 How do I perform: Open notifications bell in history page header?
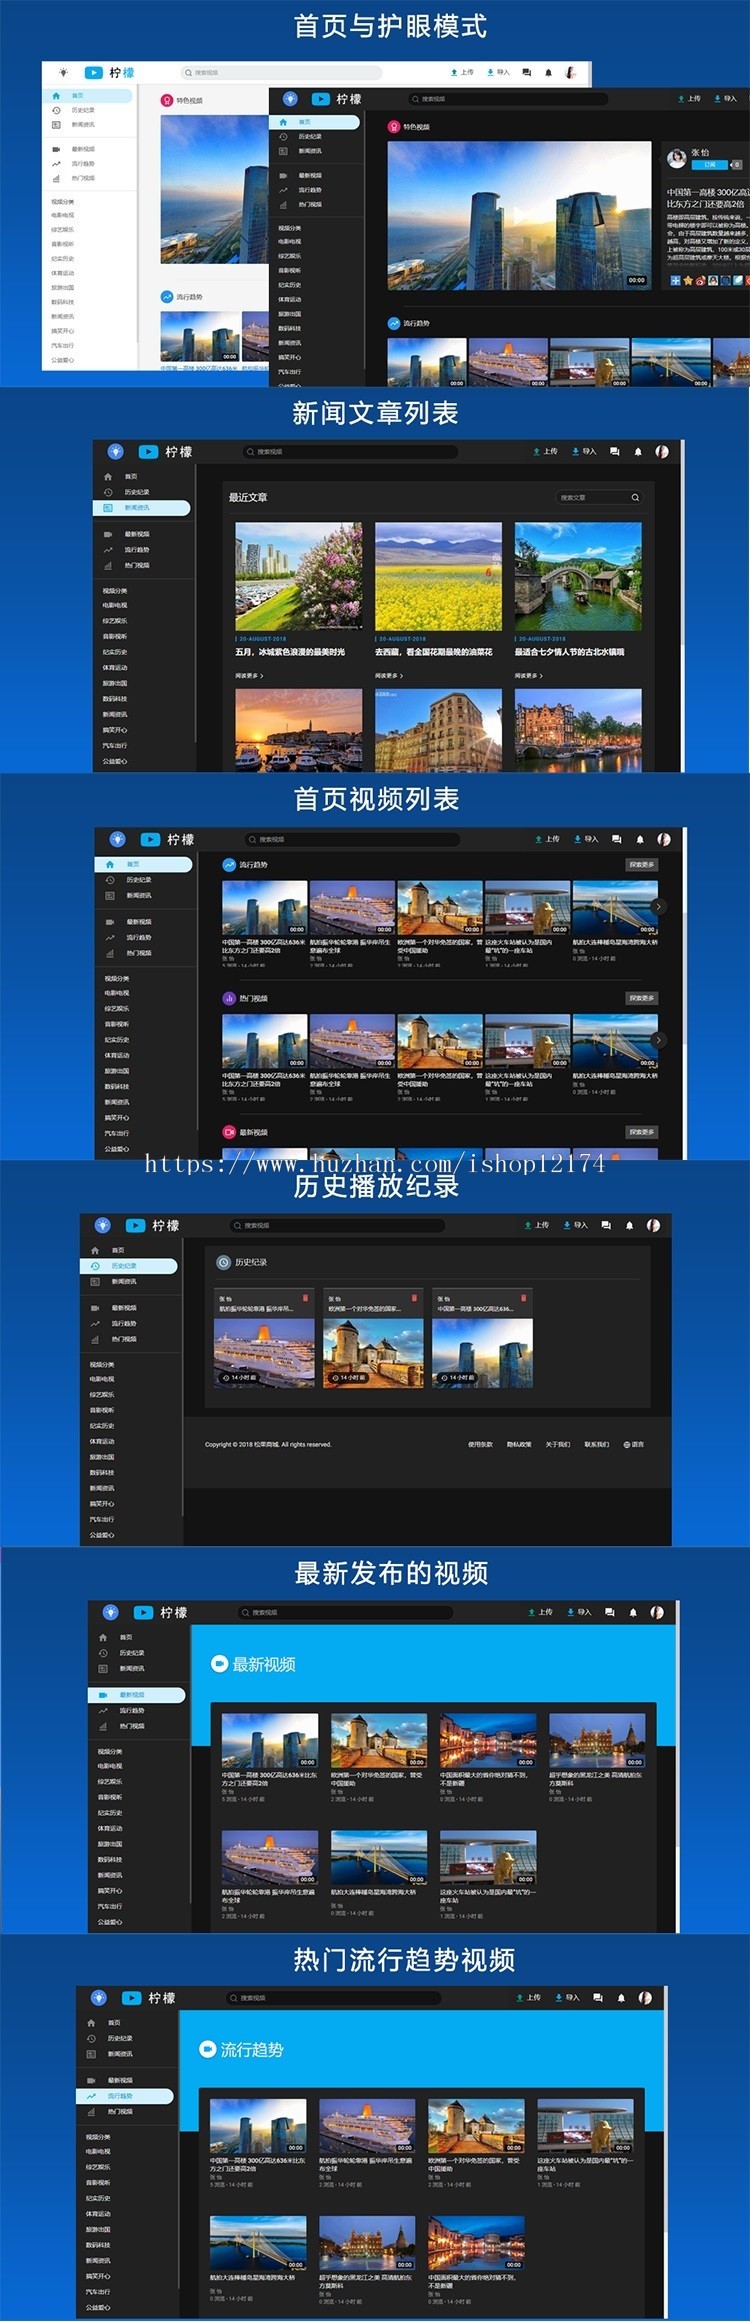click(629, 1225)
